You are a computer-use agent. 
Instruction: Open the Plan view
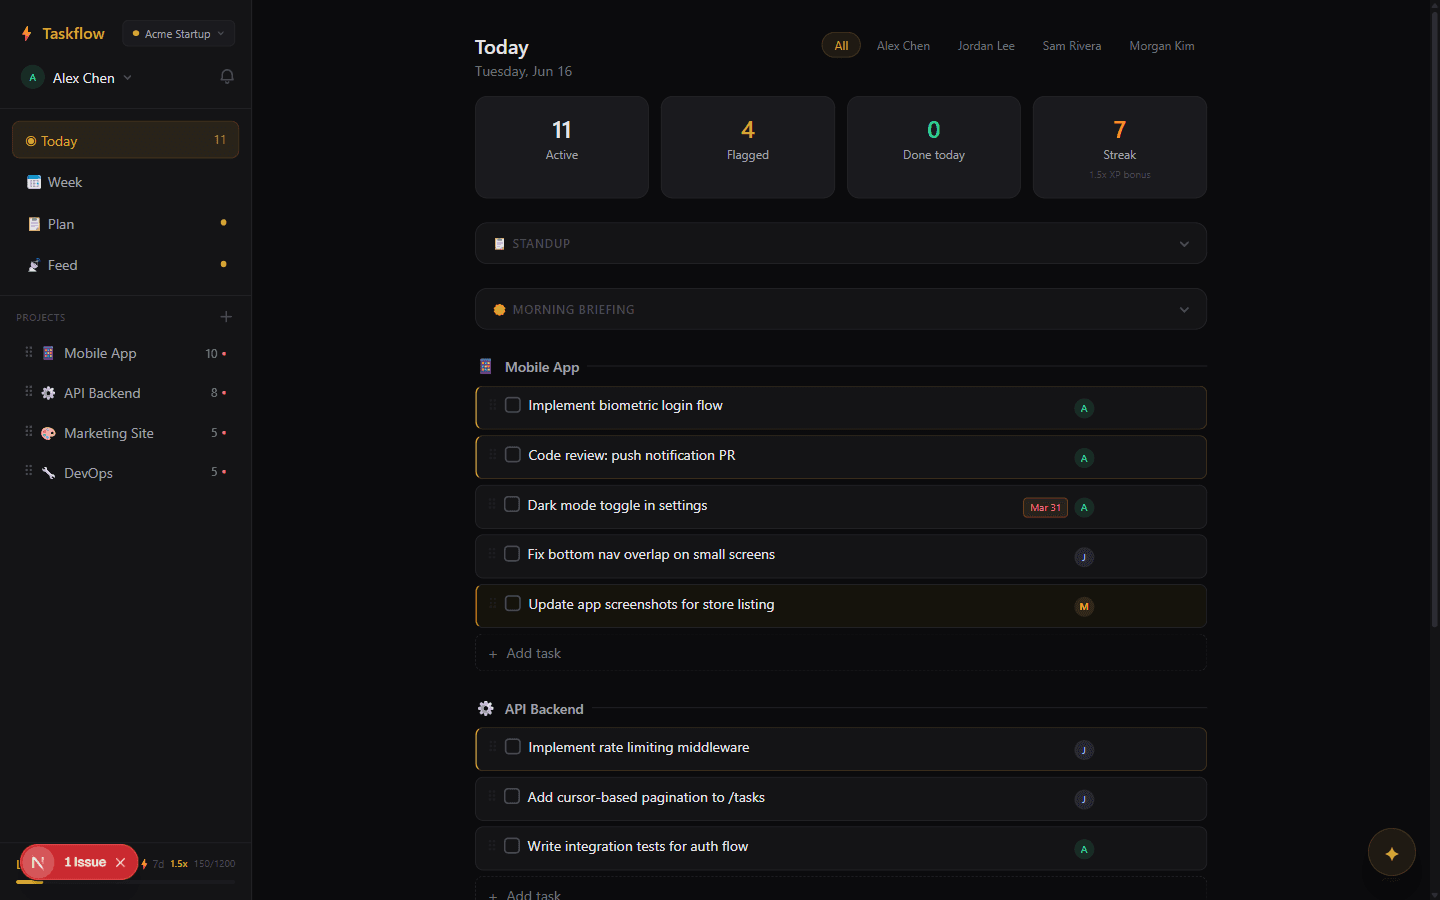tap(125, 224)
